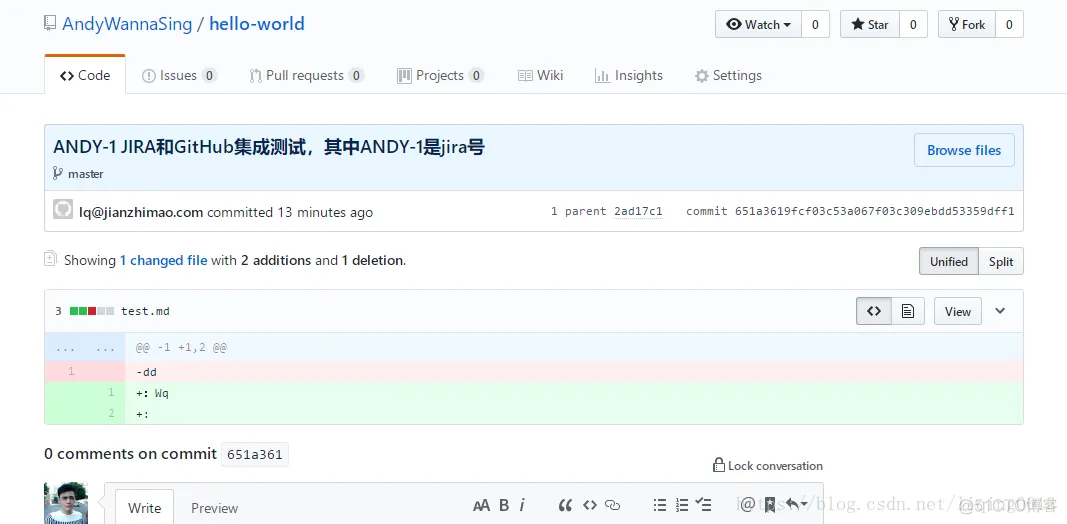Apply italic formatting in comment toolbar
This screenshot has height=524, width=1067.
[x=522, y=505]
